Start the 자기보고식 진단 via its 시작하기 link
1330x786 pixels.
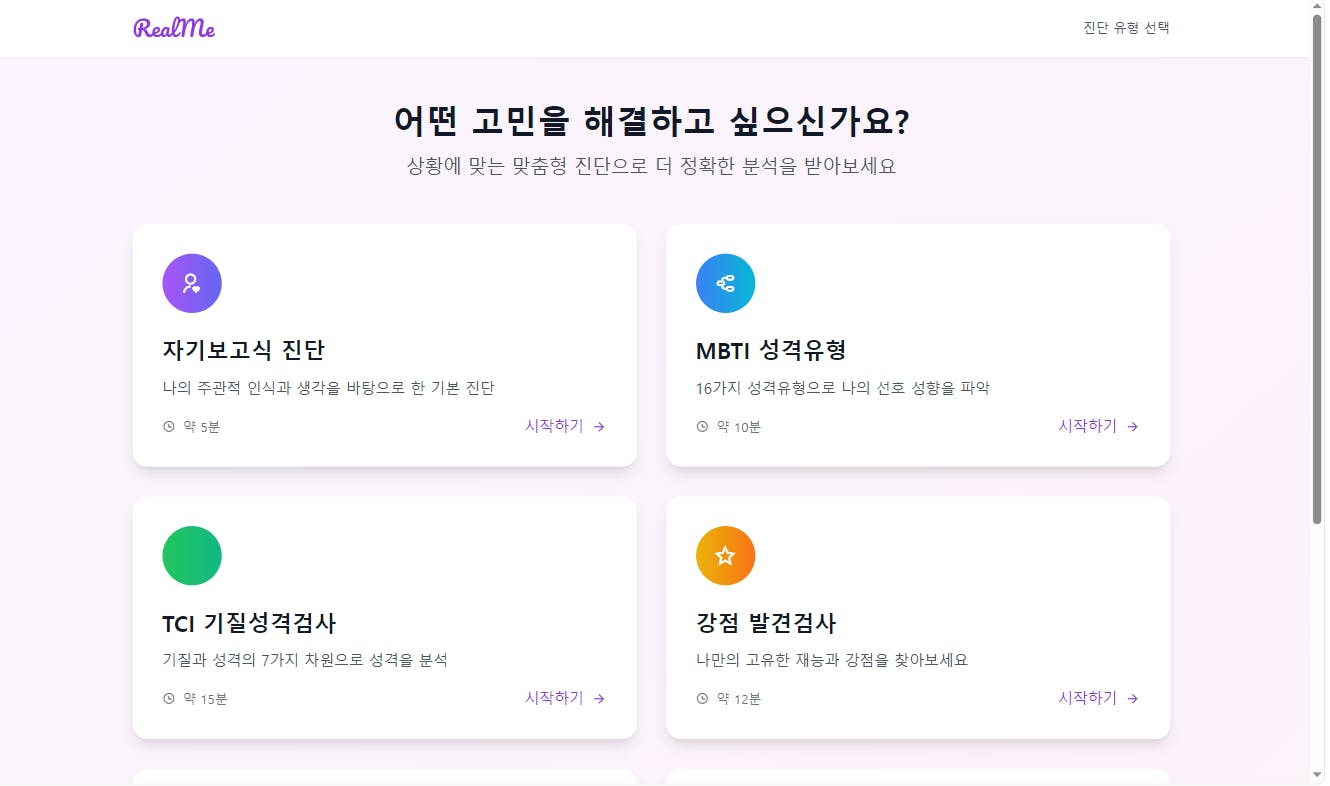pos(553,425)
